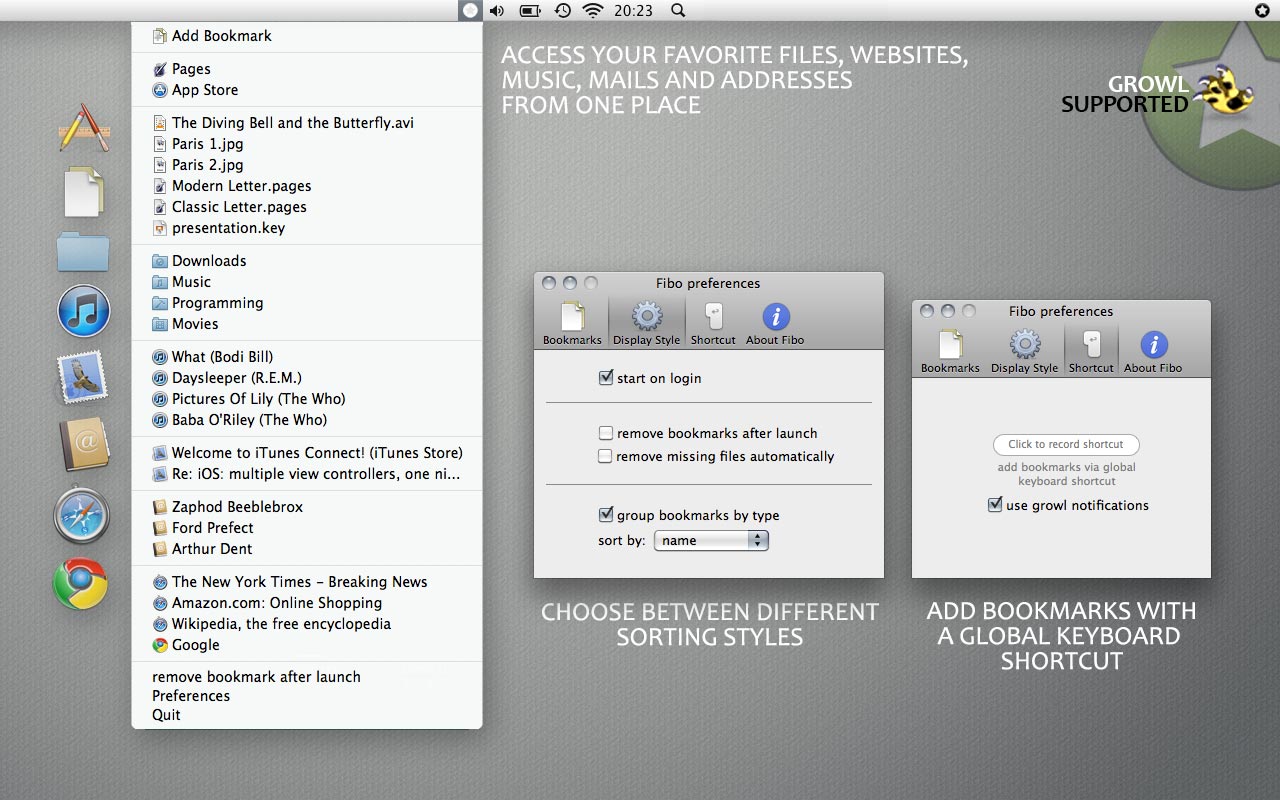Open Classic Letter.pages bookmark

307,207
